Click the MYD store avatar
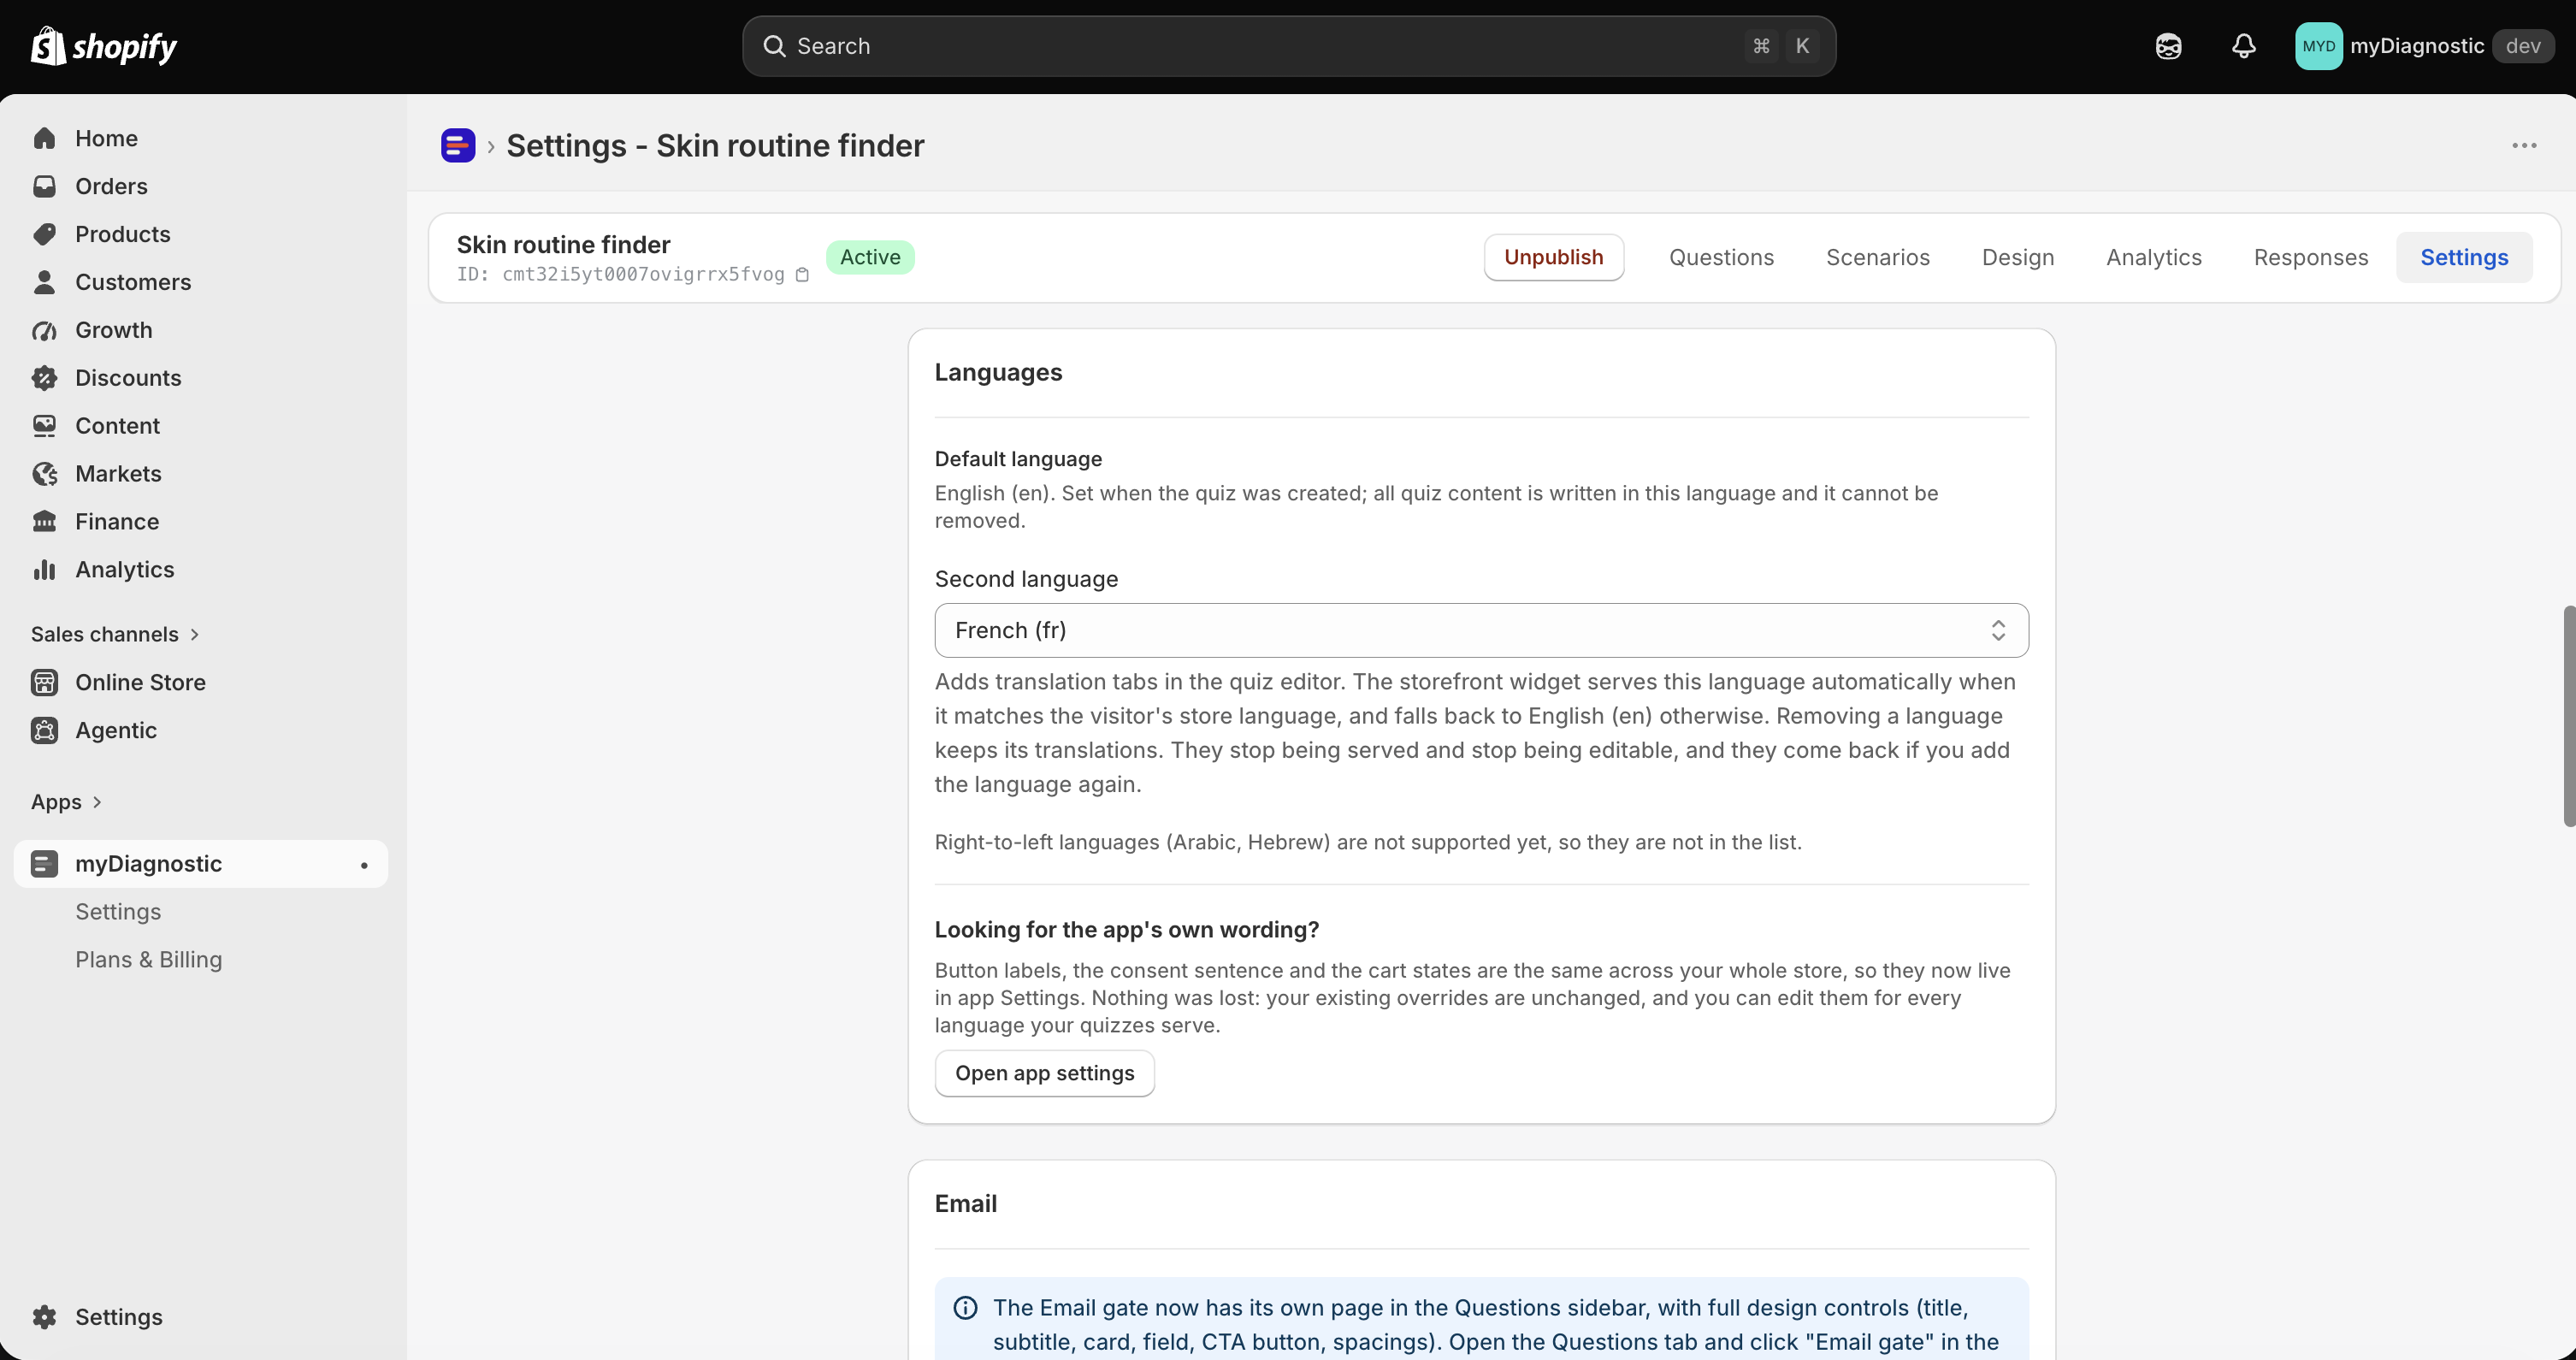2576x1360 pixels. pyautogui.click(x=2318, y=46)
